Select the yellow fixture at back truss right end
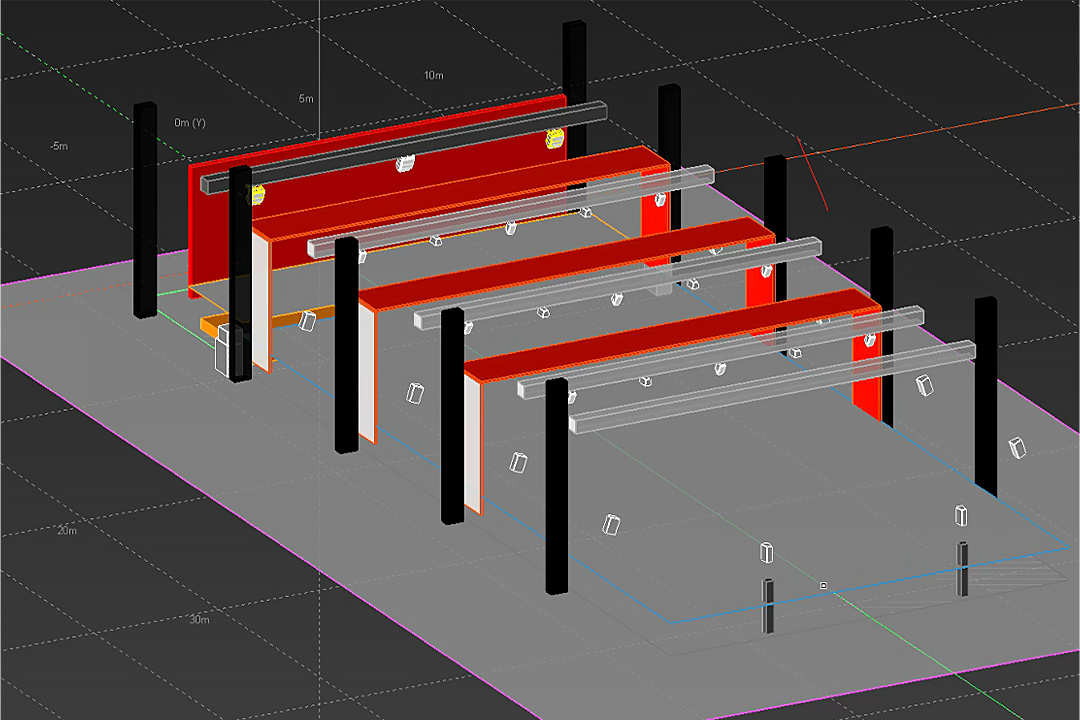 (553, 141)
